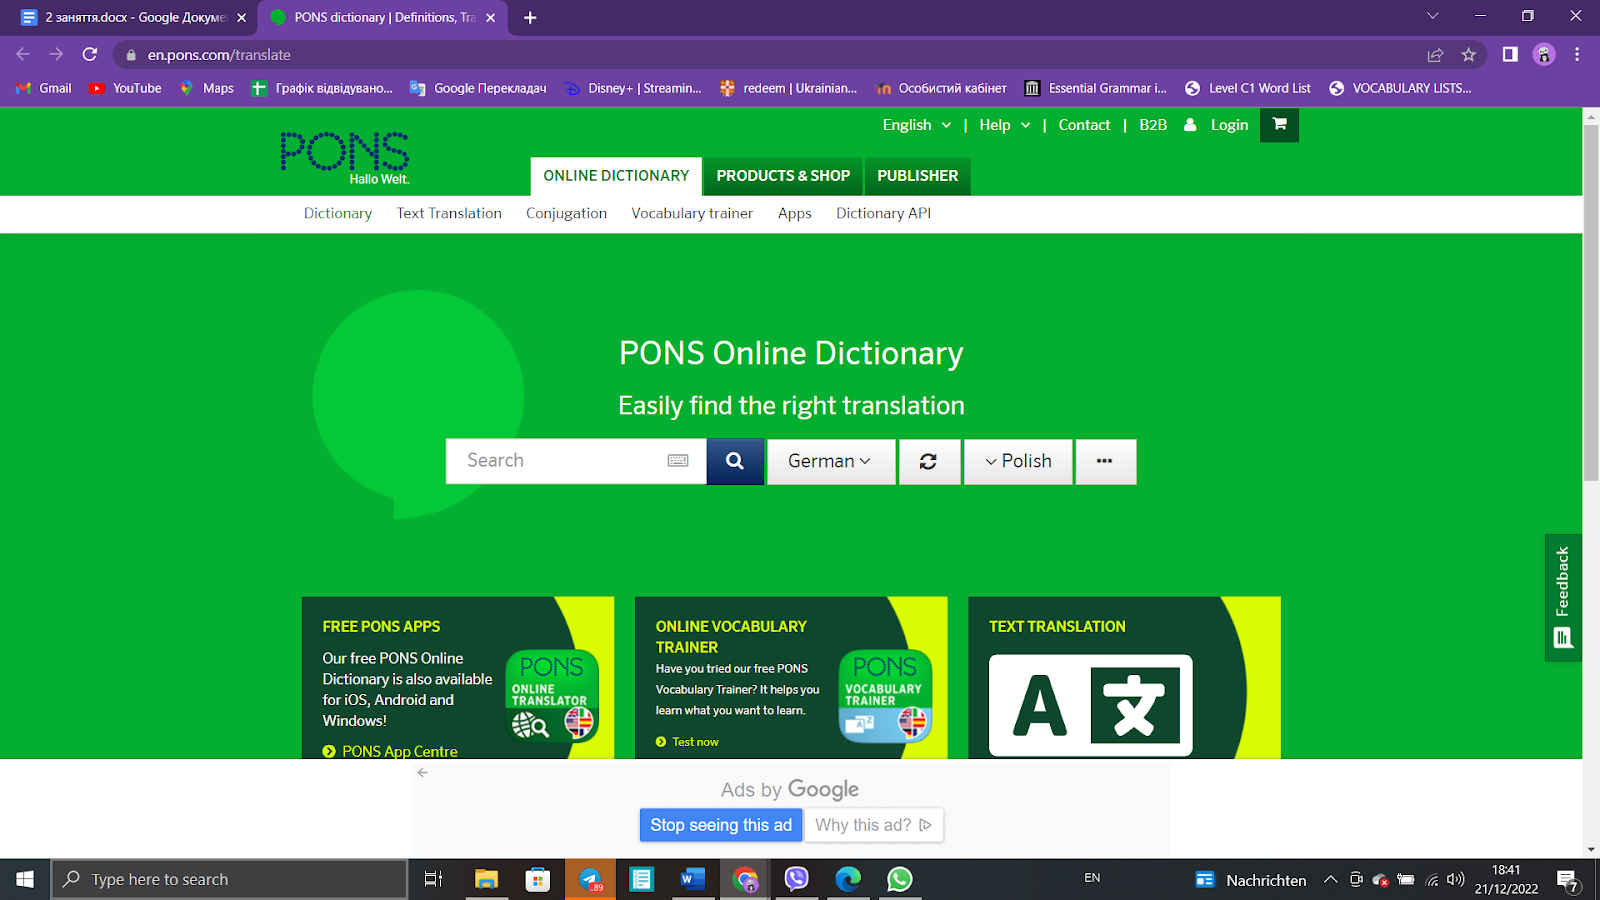Image resolution: width=1600 pixels, height=900 pixels.
Task: Open the Chrome profile avatar
Action: point(1544,55)
